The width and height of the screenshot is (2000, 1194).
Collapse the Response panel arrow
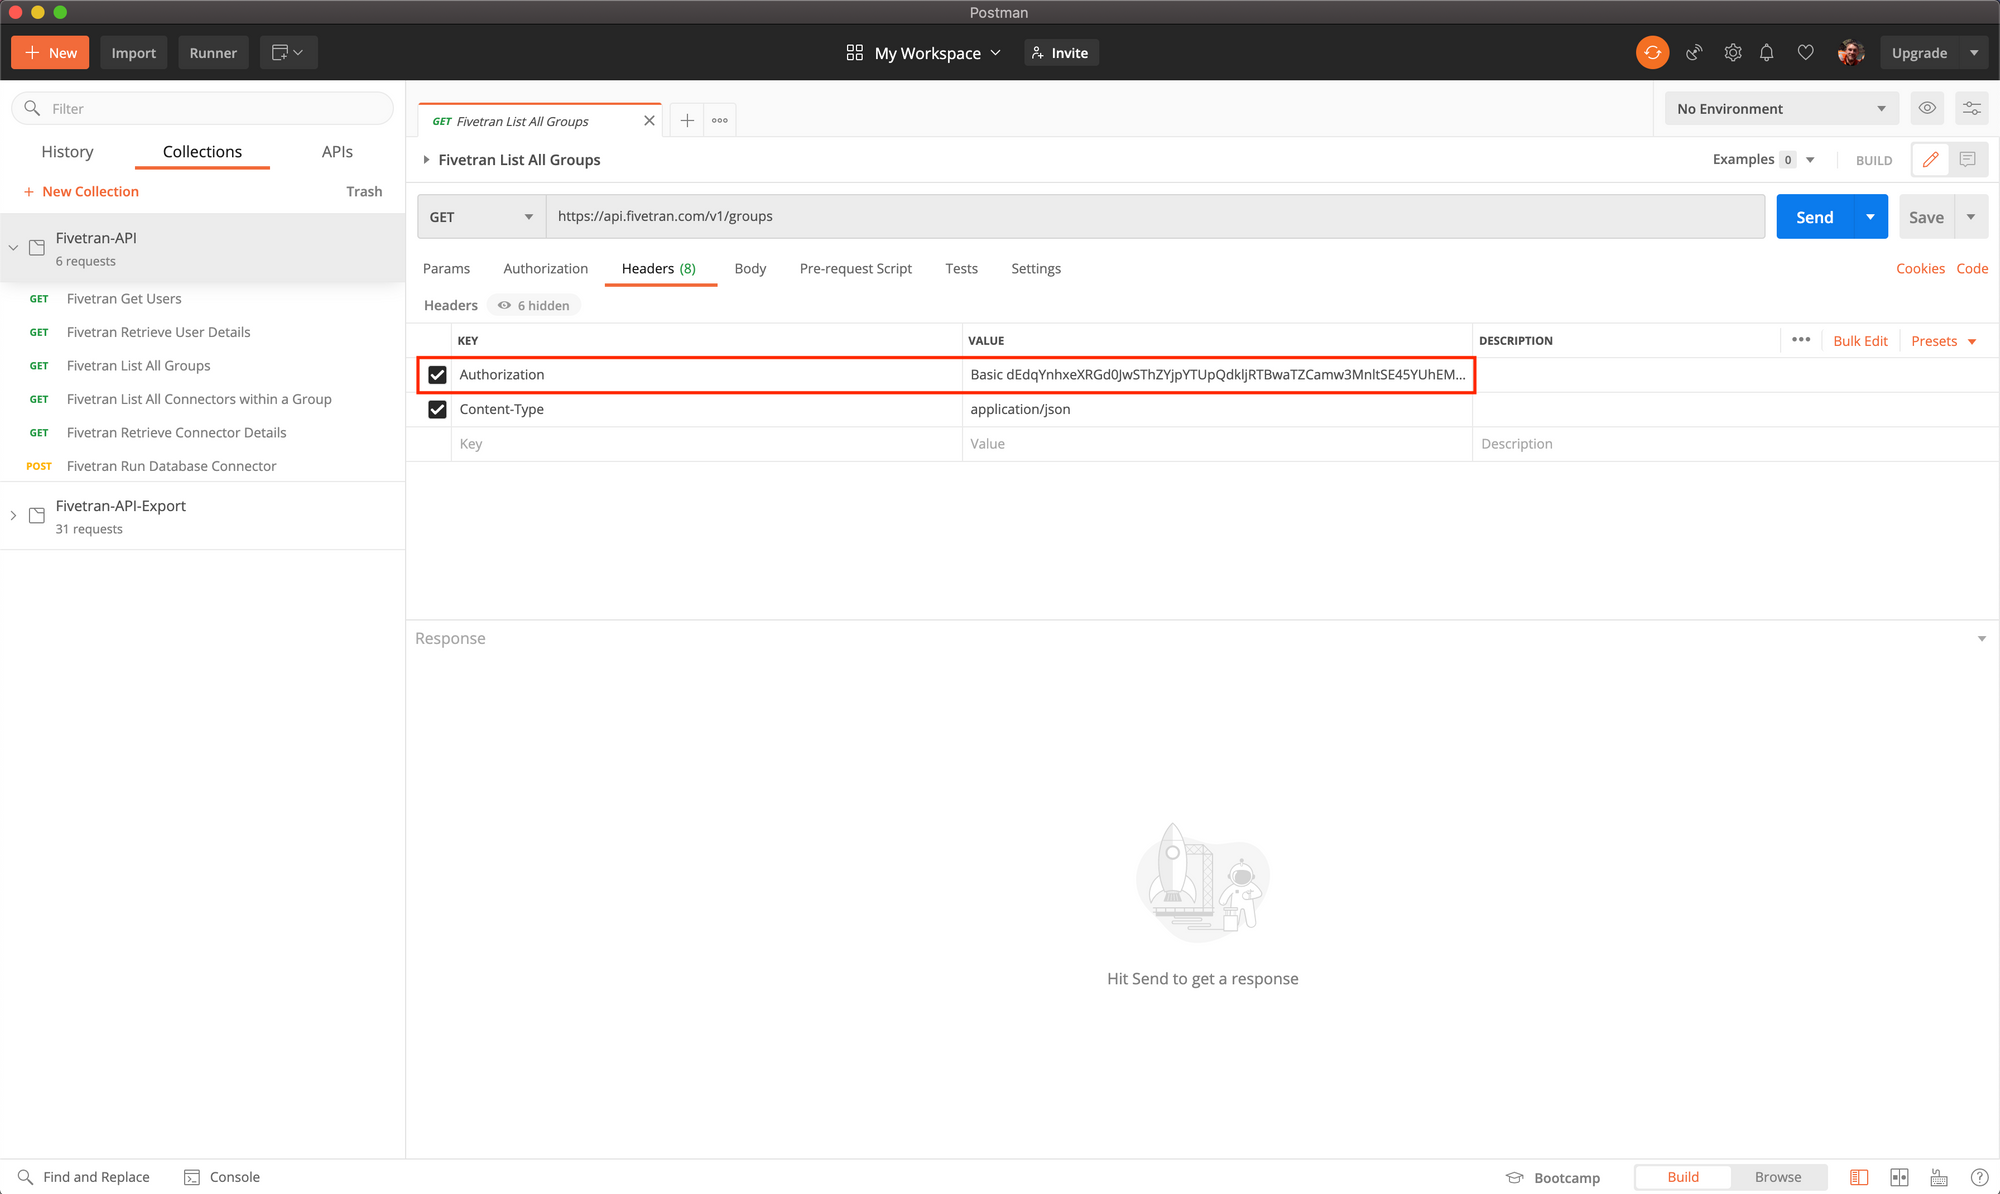(1982, 639)
